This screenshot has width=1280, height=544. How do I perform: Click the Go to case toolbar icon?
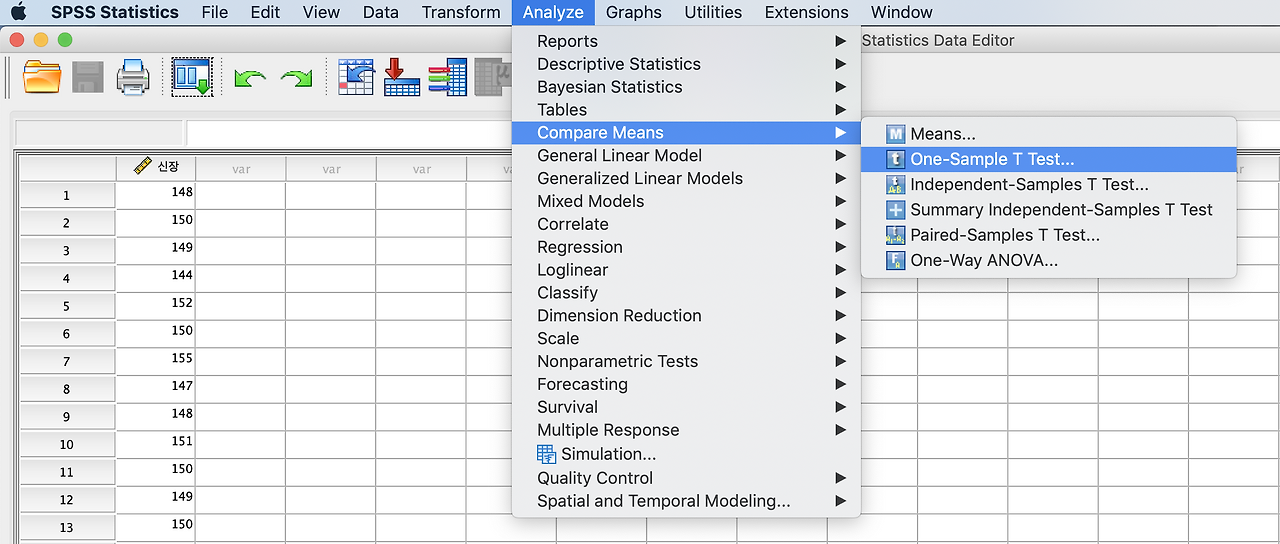[x=356, y=77]
